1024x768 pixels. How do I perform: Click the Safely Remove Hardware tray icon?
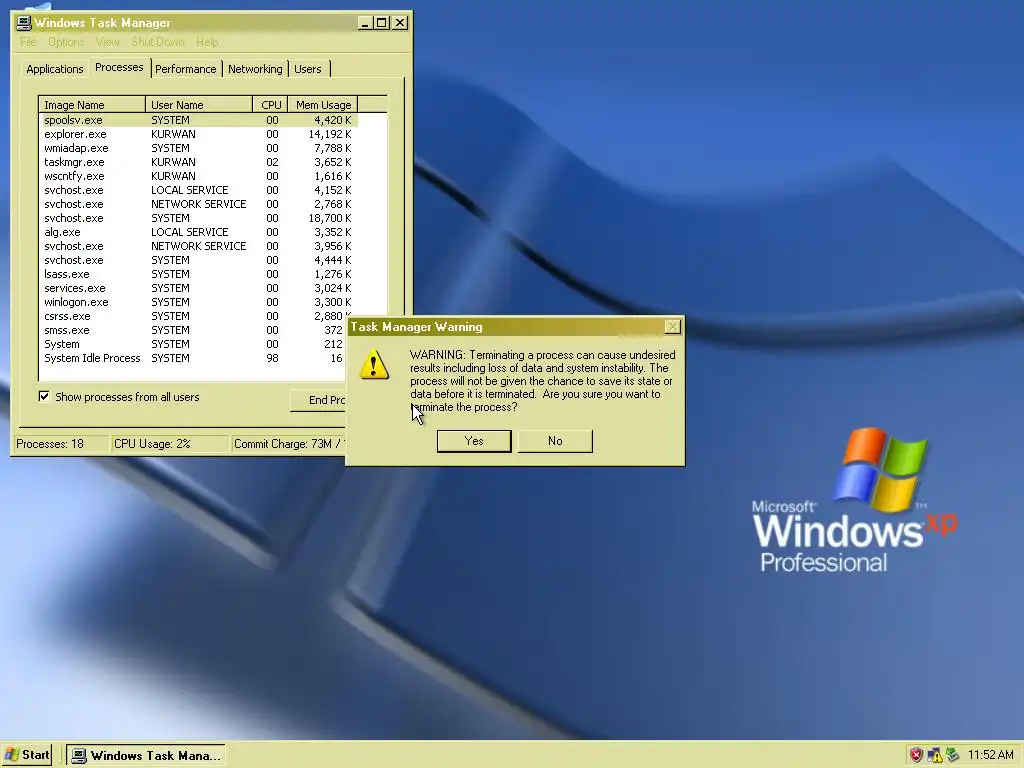click(x=952, y=756)
